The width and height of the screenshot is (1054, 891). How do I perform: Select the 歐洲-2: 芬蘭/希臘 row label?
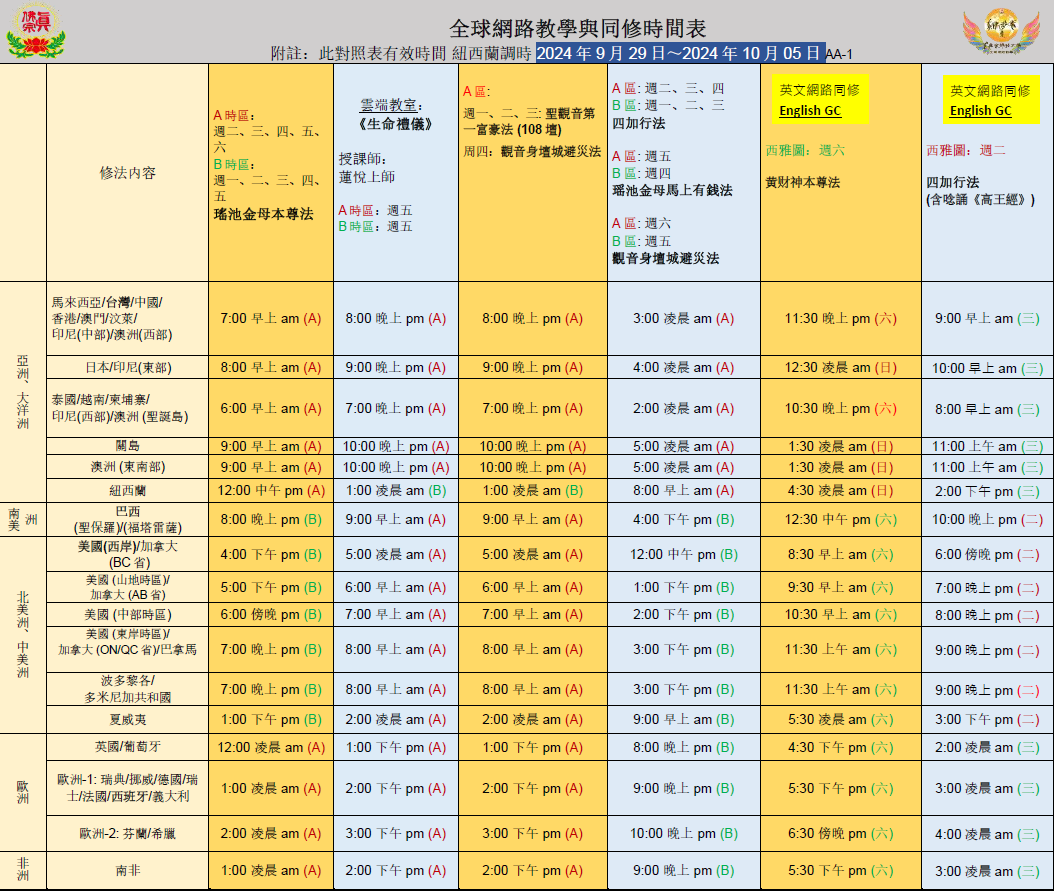click(x=127, y=833)
